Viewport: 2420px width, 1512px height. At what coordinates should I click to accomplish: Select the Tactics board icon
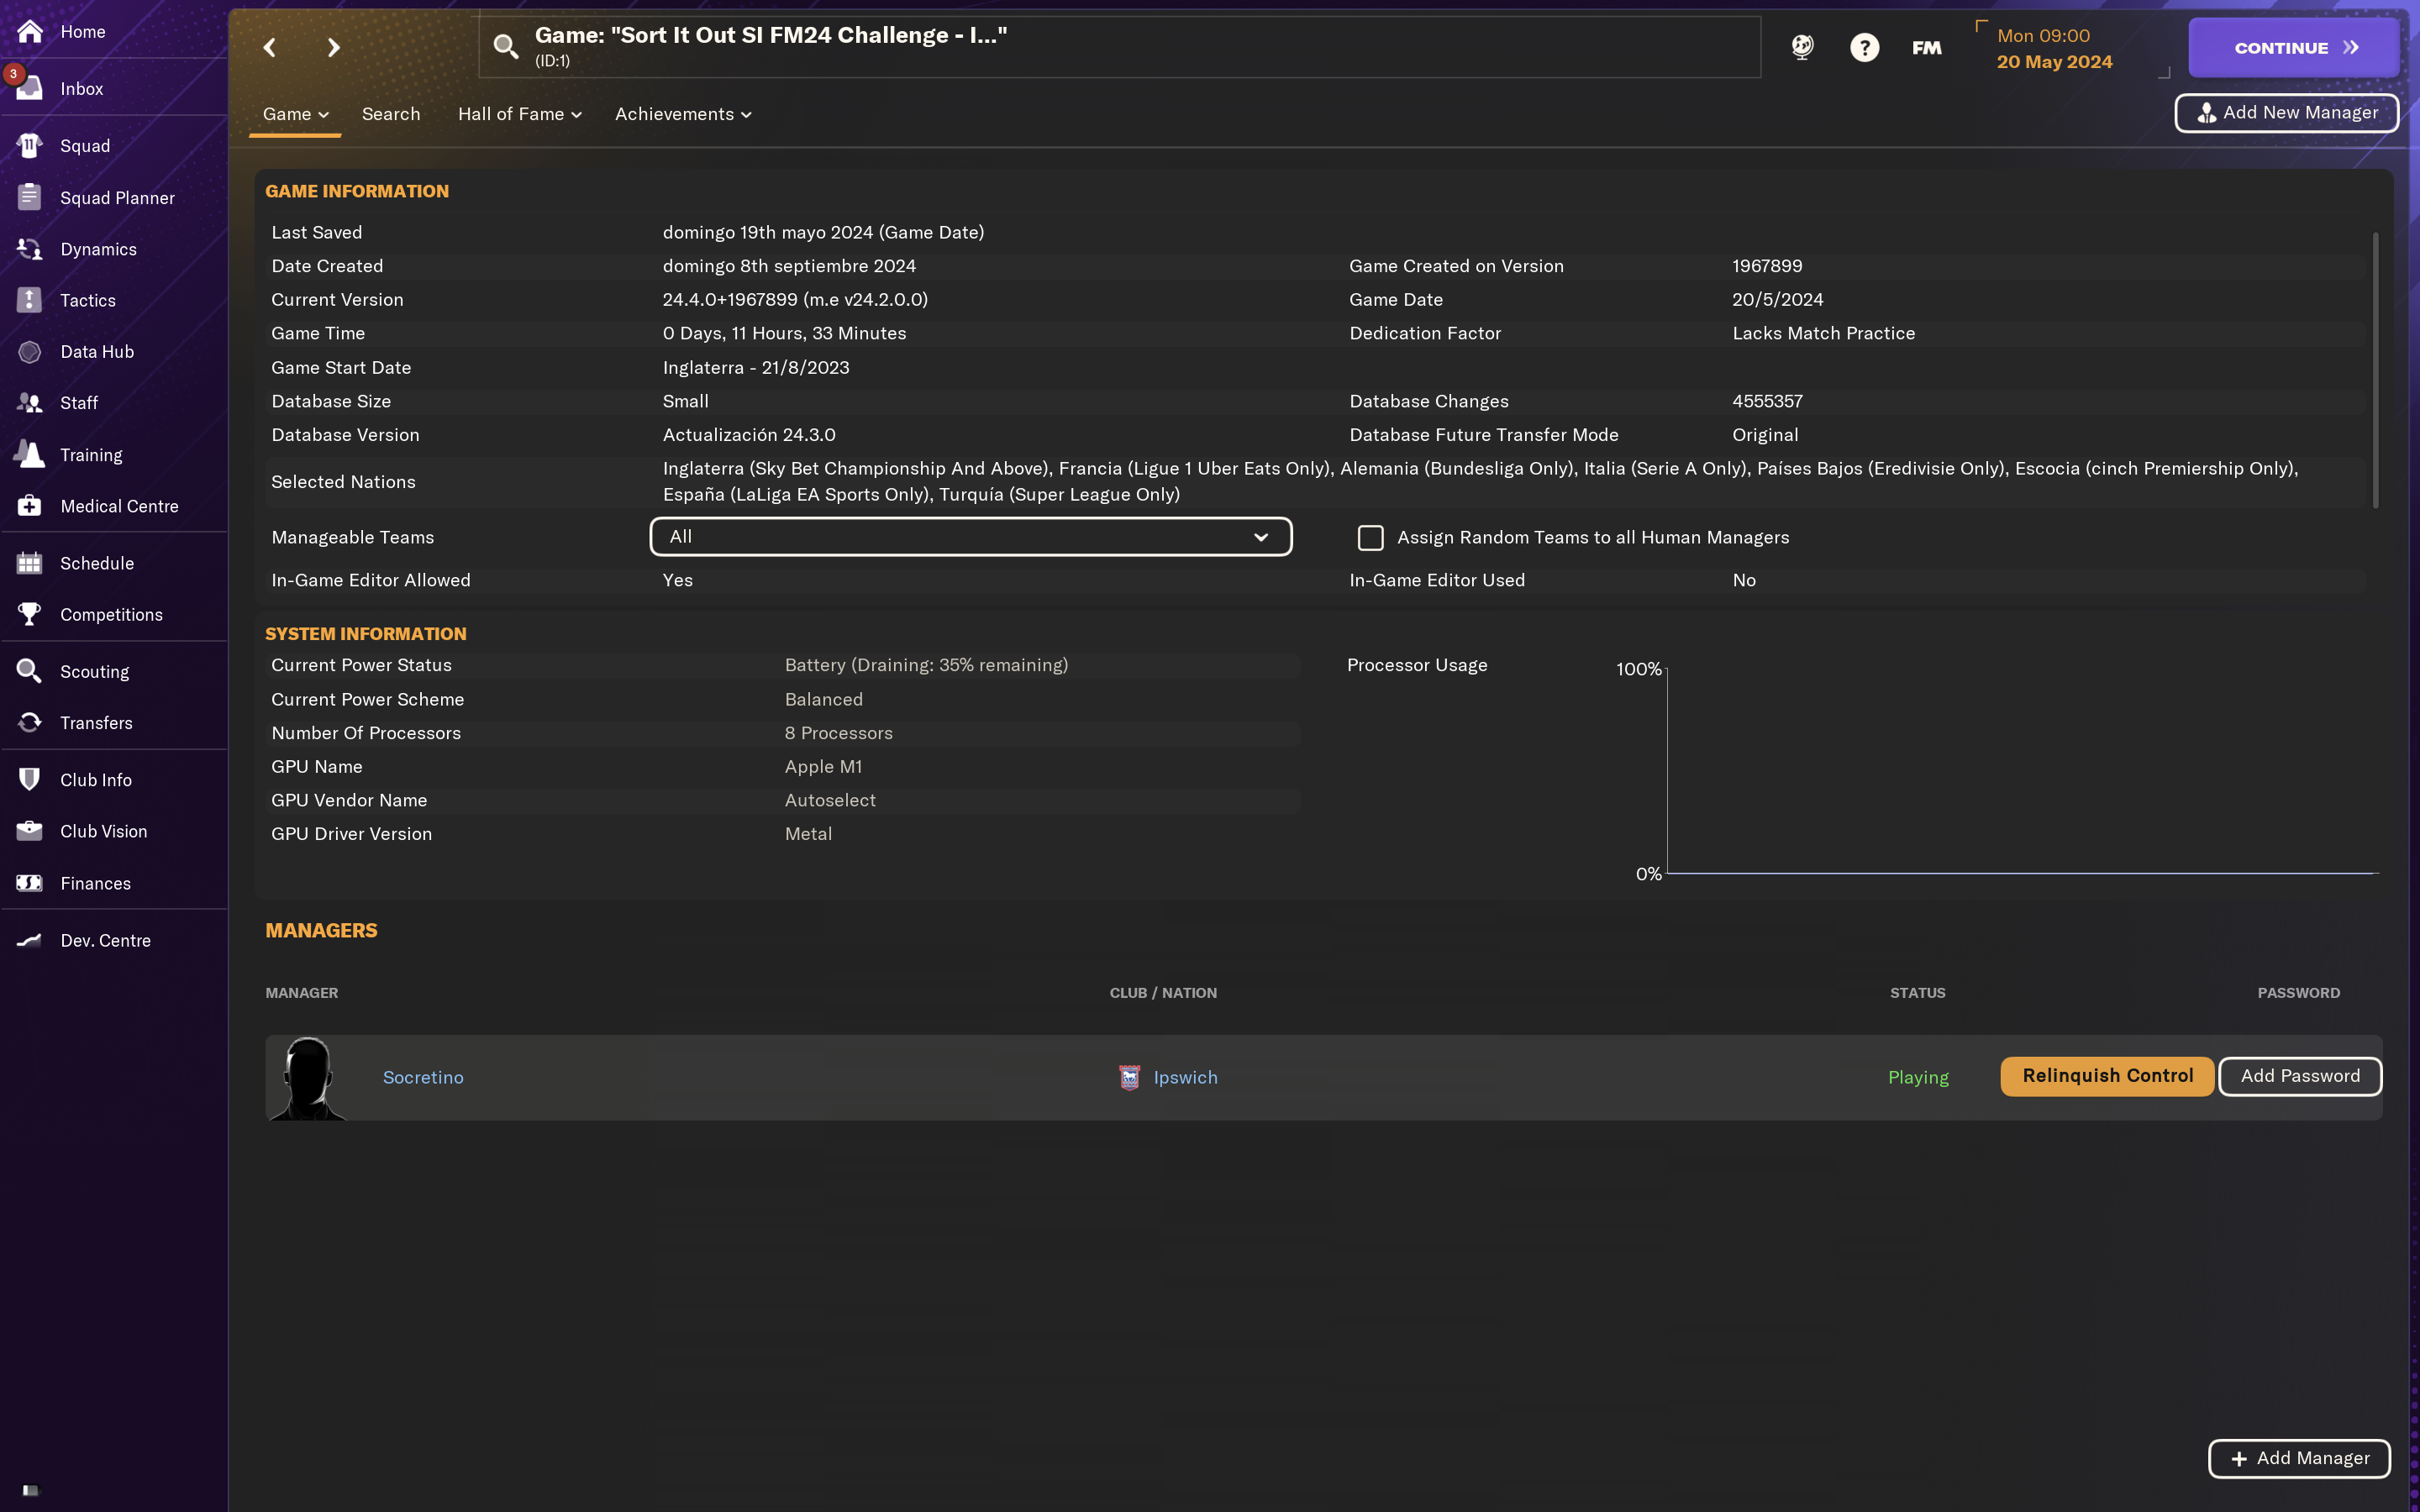click(x=30, y=300)
